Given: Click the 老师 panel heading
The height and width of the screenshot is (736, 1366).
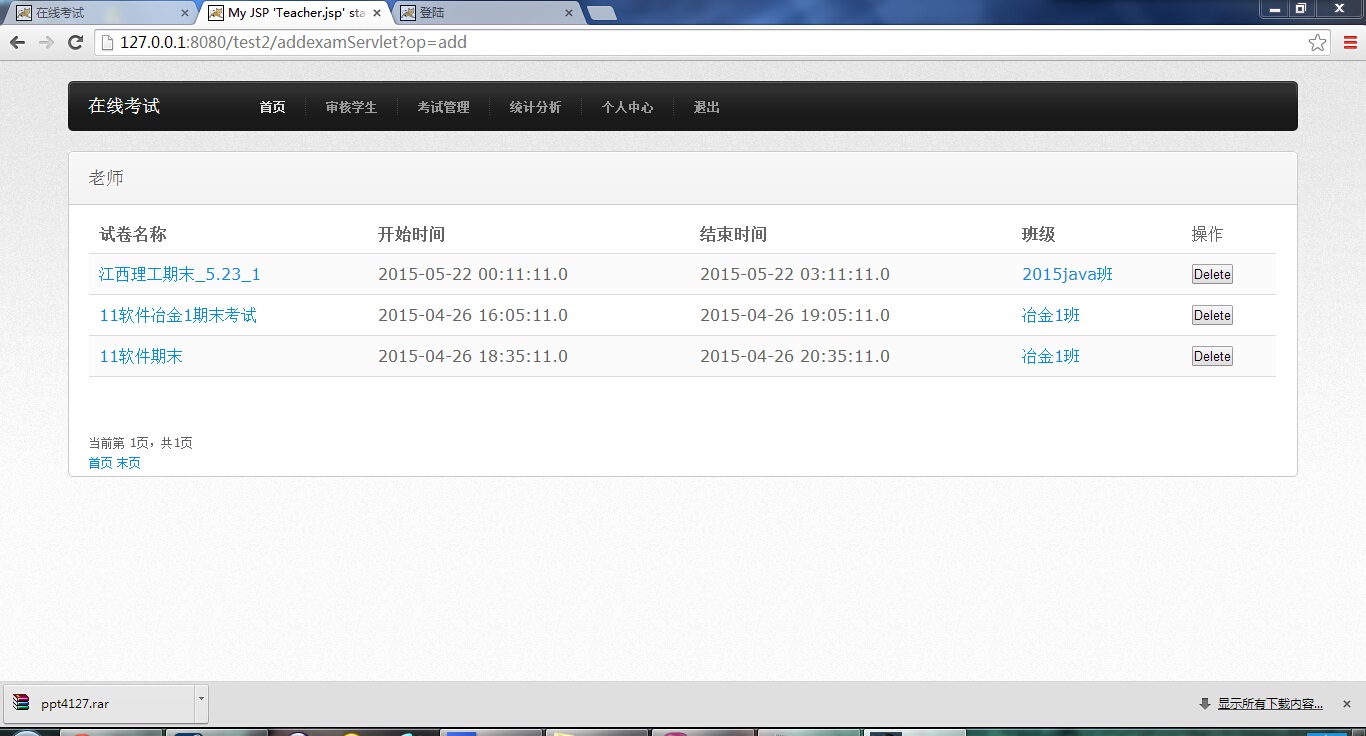Looking at the screenshot, I should pos(106,178).
